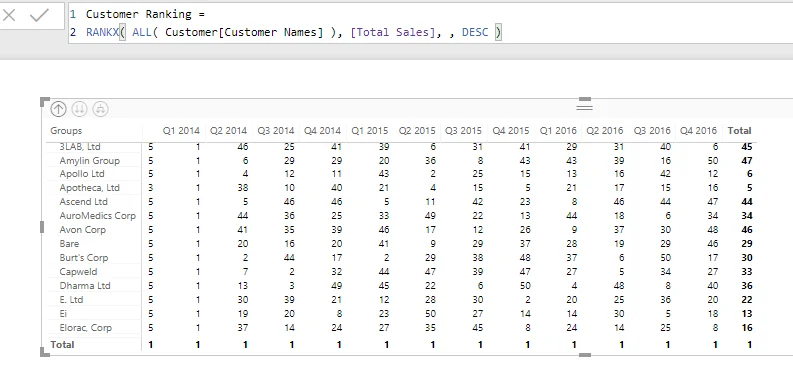Select the Q2 2016 column header
This screenshot has height=373, width=793.
pyautogui.click(x=605, y=131)
